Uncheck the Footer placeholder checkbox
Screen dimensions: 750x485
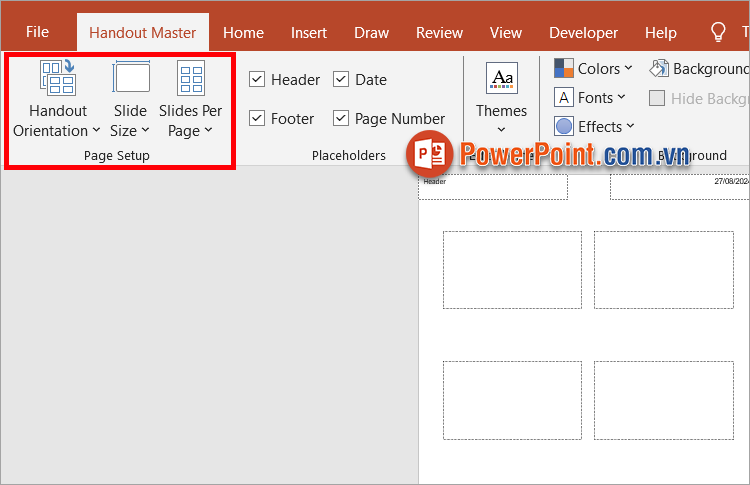[x=257, y=118]
